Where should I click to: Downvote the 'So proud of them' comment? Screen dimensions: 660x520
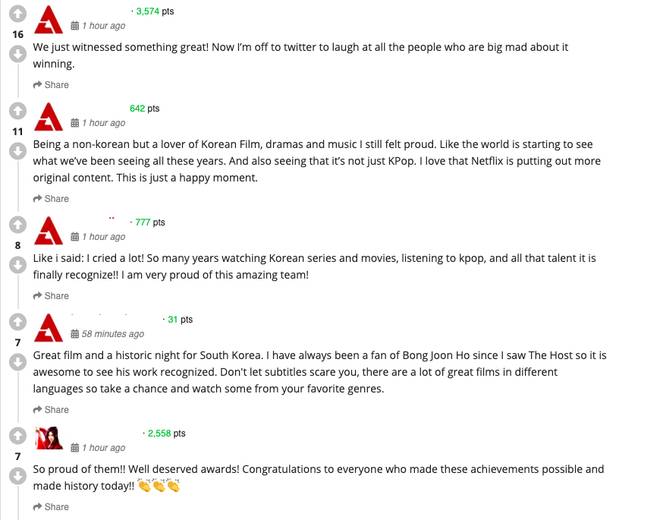(x=17, y=476)
